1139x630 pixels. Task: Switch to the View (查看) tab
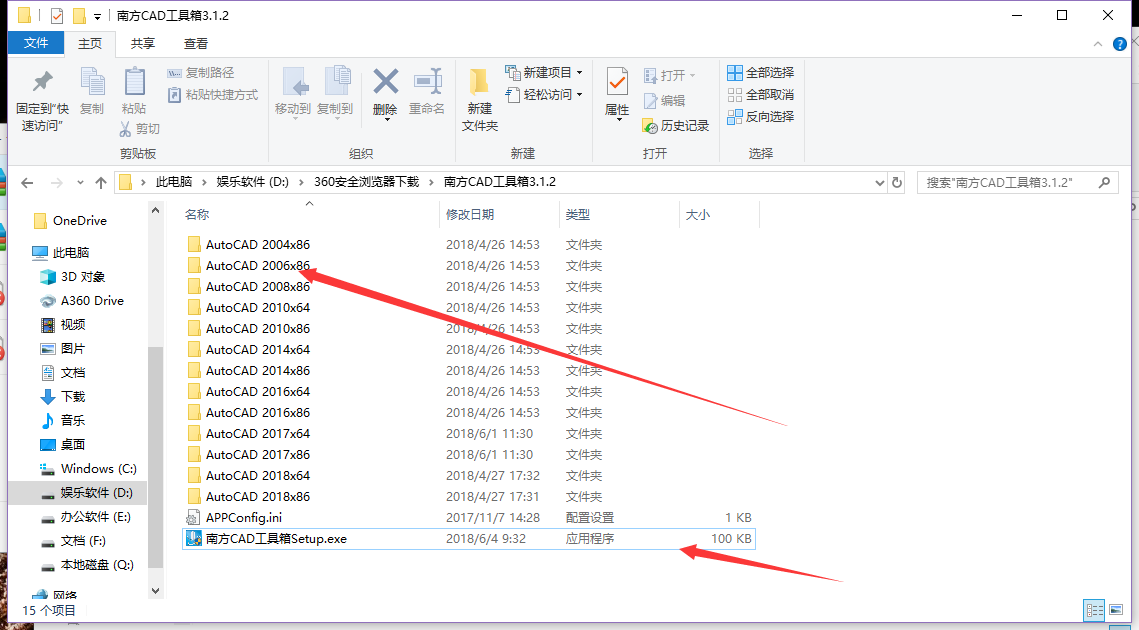coord(195,44)
